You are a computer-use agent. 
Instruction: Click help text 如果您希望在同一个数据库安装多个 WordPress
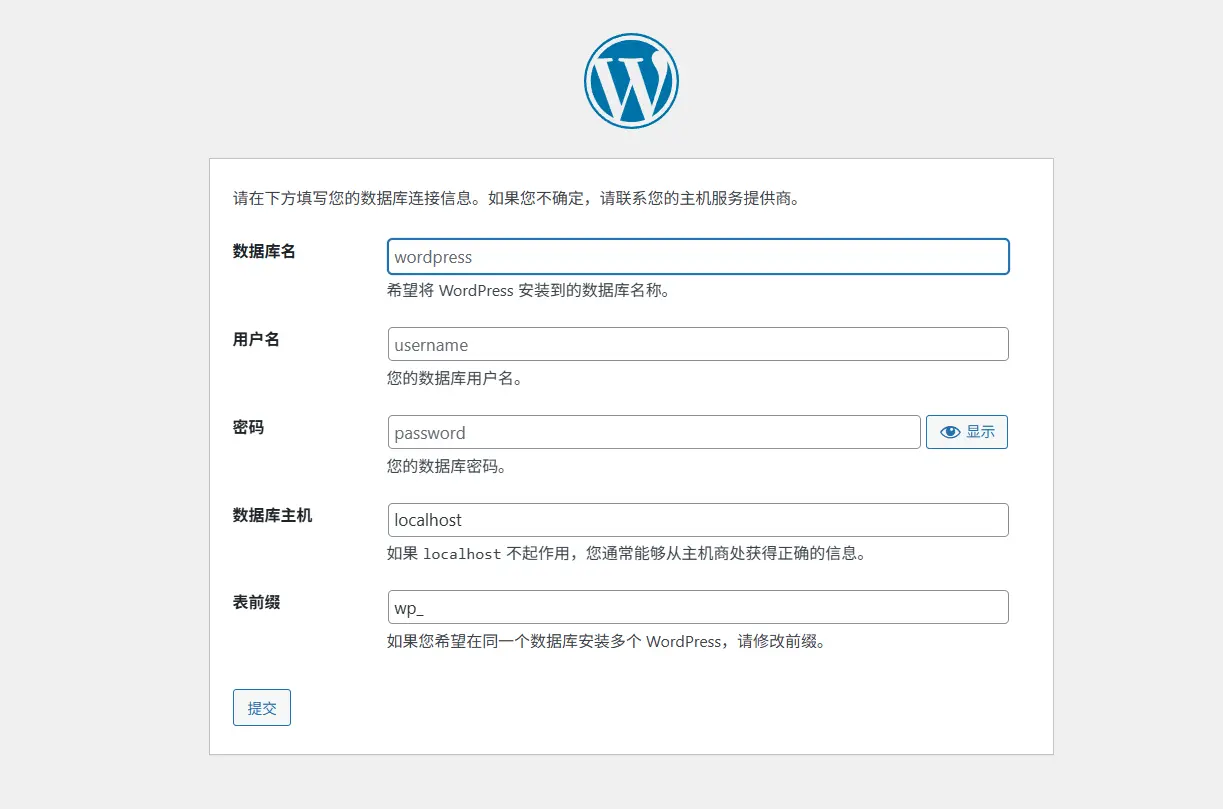pyautogui.click(x=554, y=641)
